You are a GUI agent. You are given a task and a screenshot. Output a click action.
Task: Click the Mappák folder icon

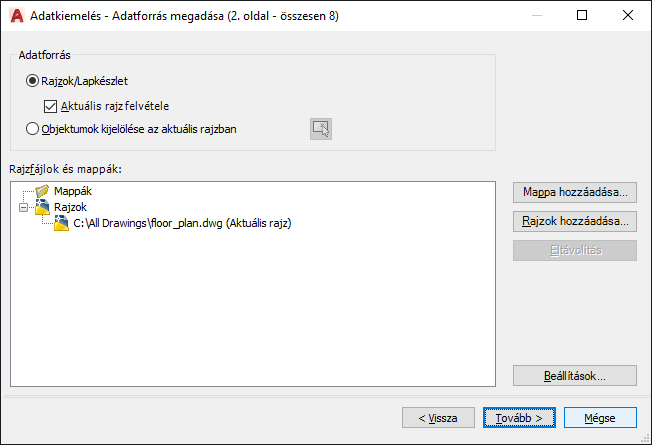(42, 190)
